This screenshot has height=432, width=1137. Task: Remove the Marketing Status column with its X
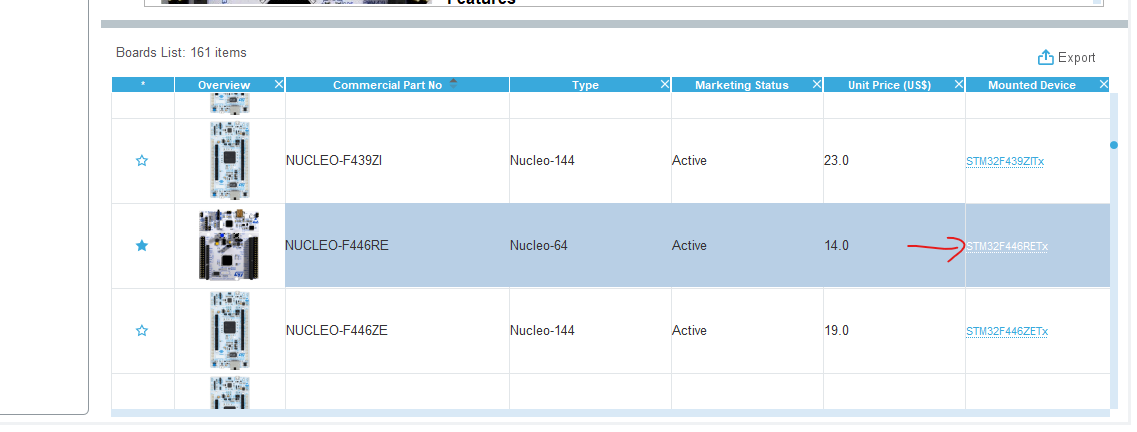(816, 85)
